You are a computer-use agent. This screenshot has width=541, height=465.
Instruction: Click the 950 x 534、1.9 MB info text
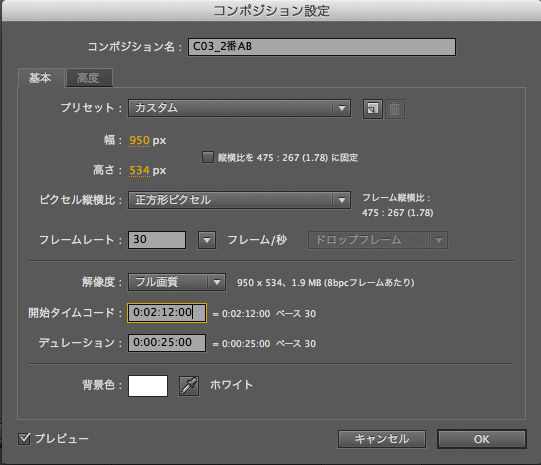[x=325, y=283]
